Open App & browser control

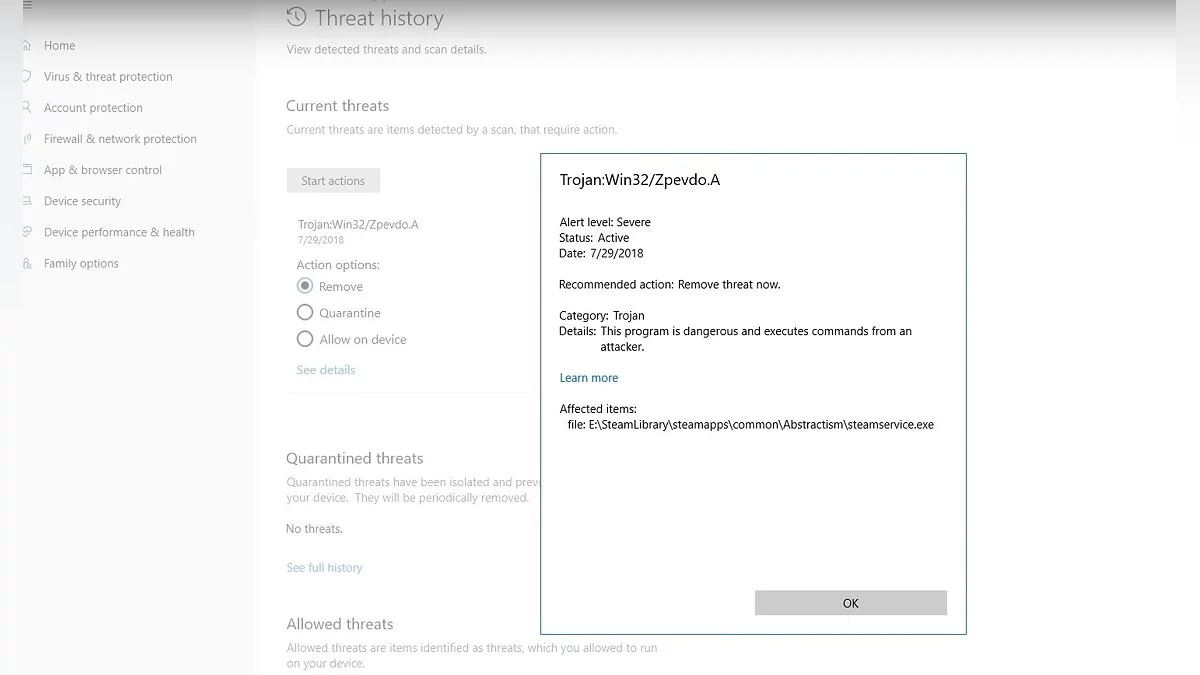[x=103, y=170]
